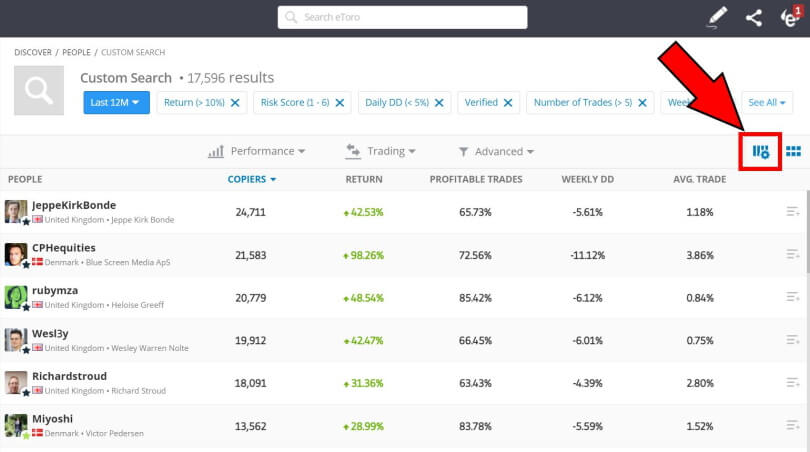Remove the Return (> 10%) filter
The width and height of the screenshot is (810, 452).
point(235,103)
